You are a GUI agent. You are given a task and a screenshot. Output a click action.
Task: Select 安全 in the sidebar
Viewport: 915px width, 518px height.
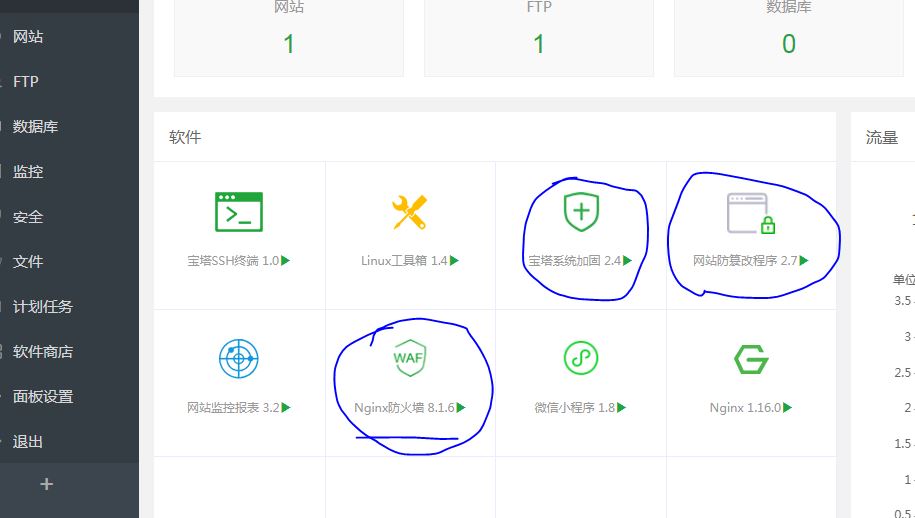pos(28,217)
